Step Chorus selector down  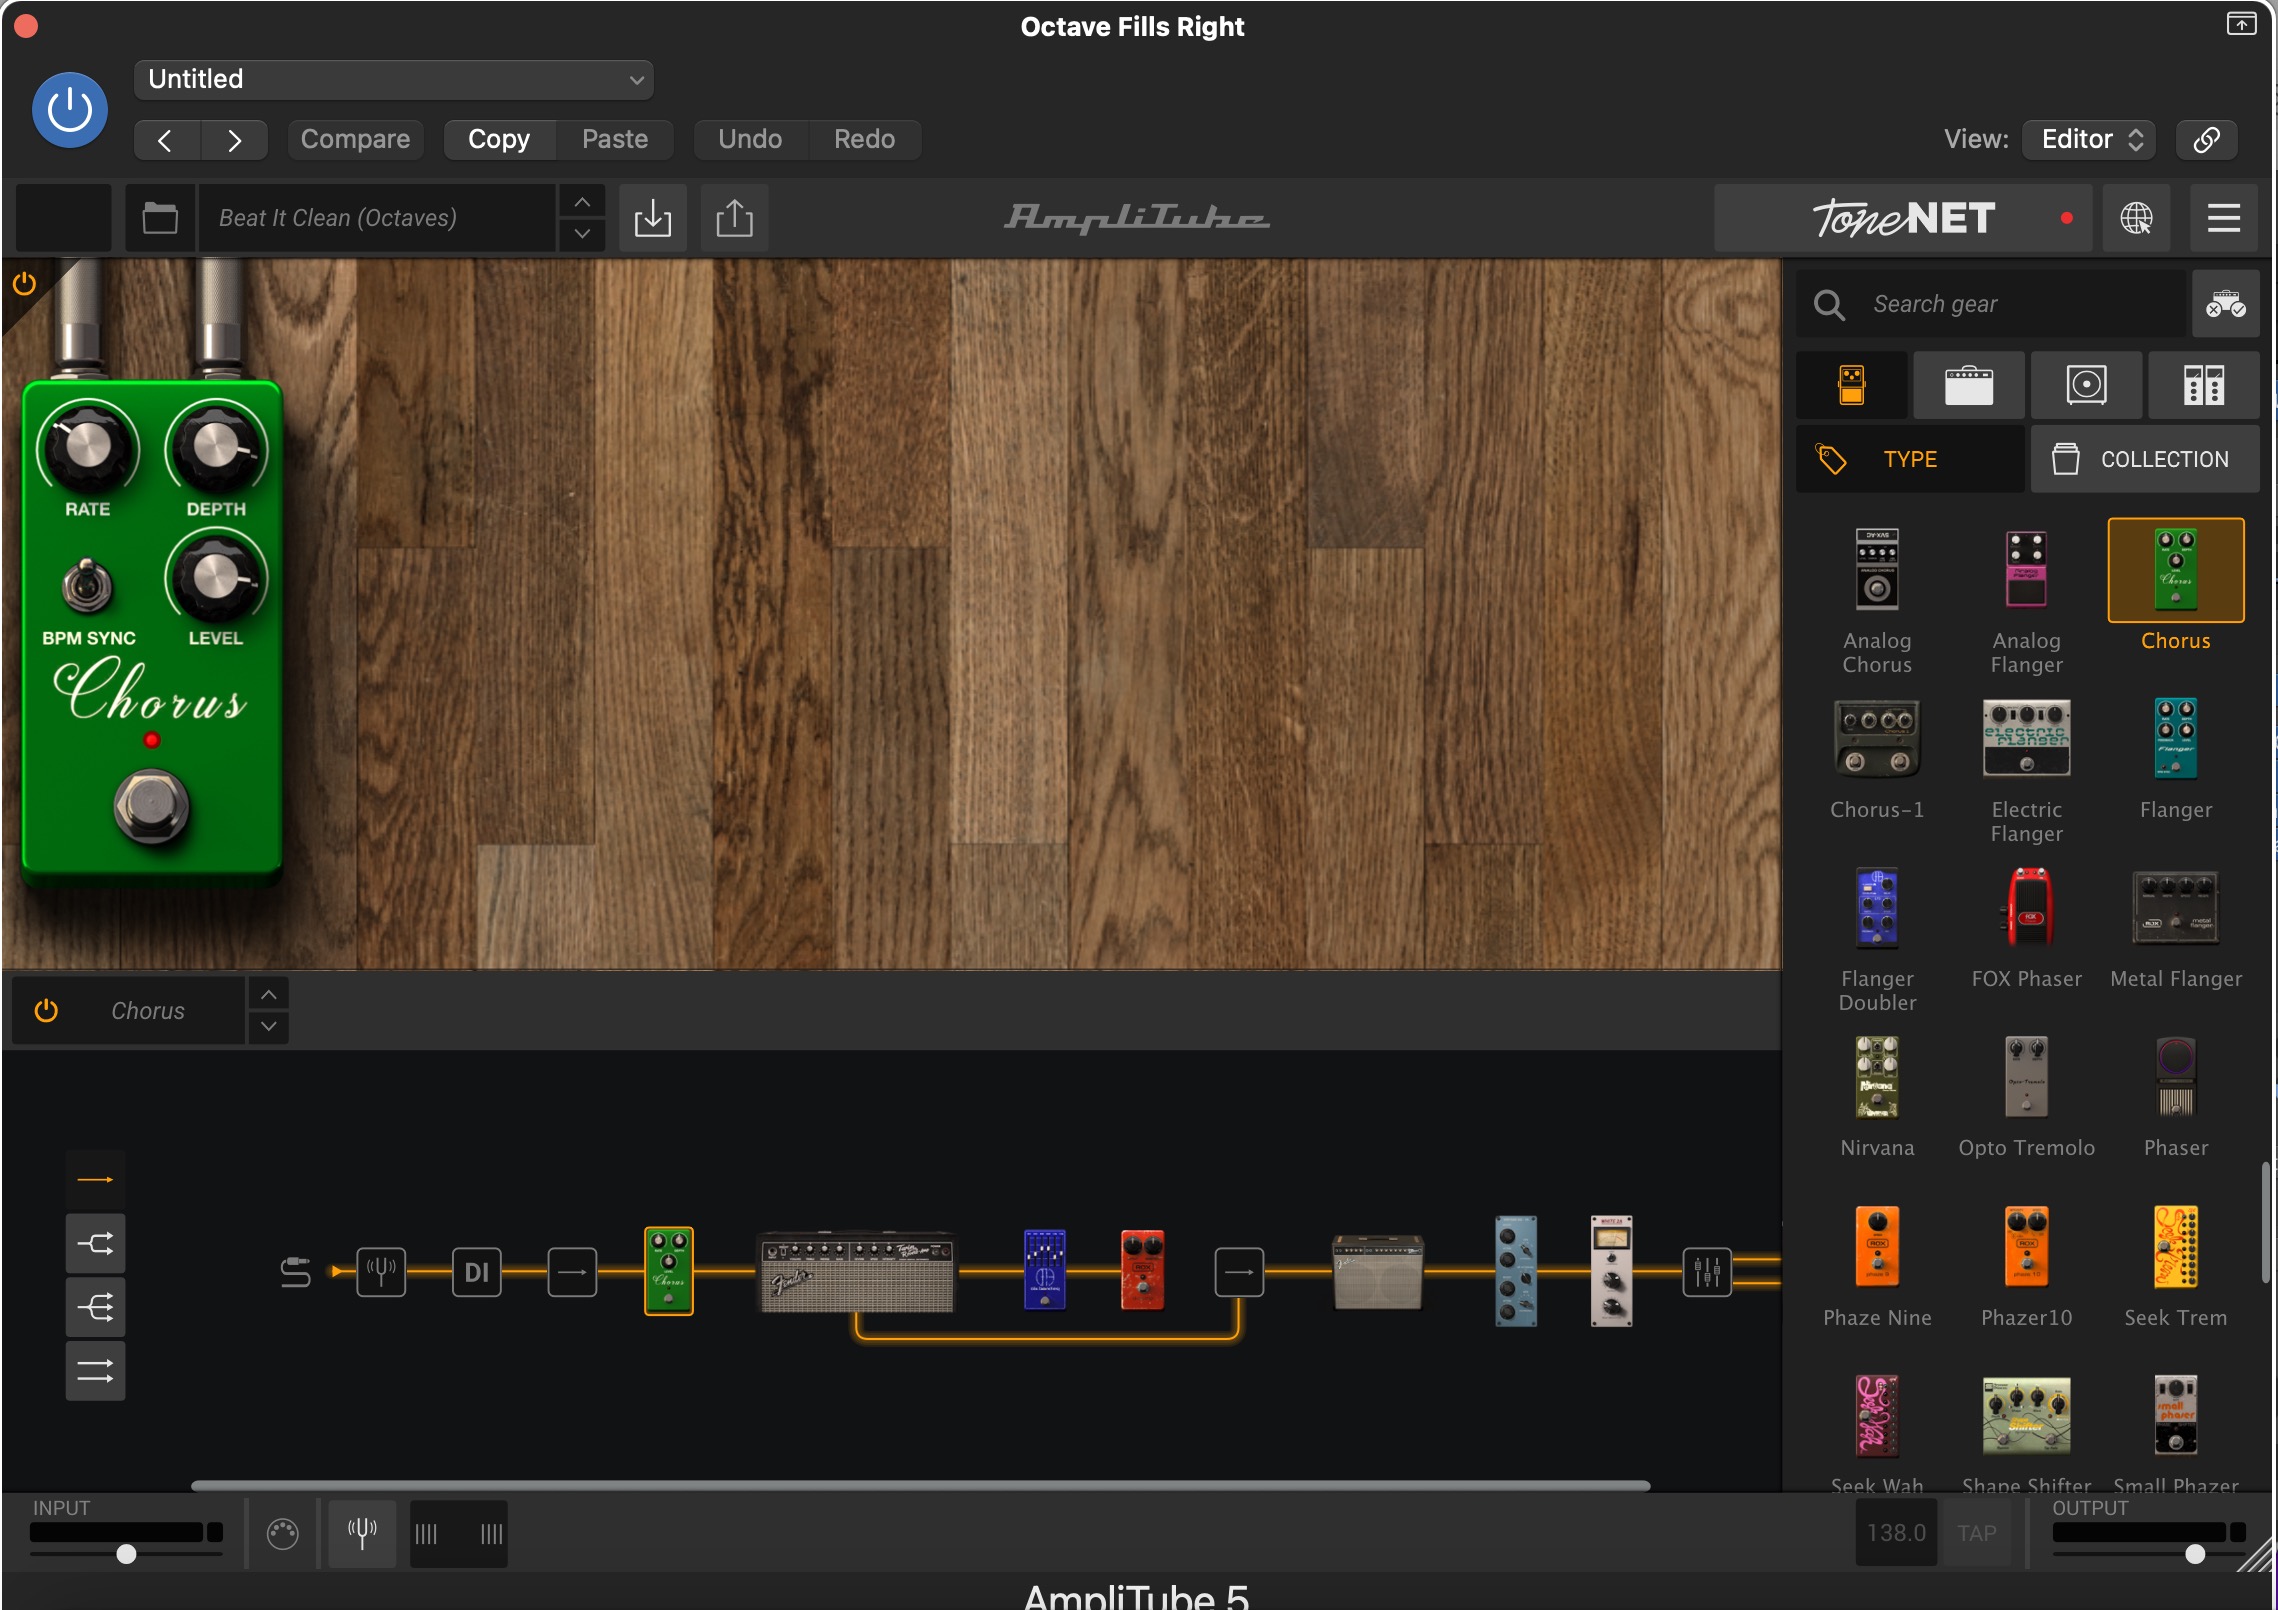(x=268, y=1027)
